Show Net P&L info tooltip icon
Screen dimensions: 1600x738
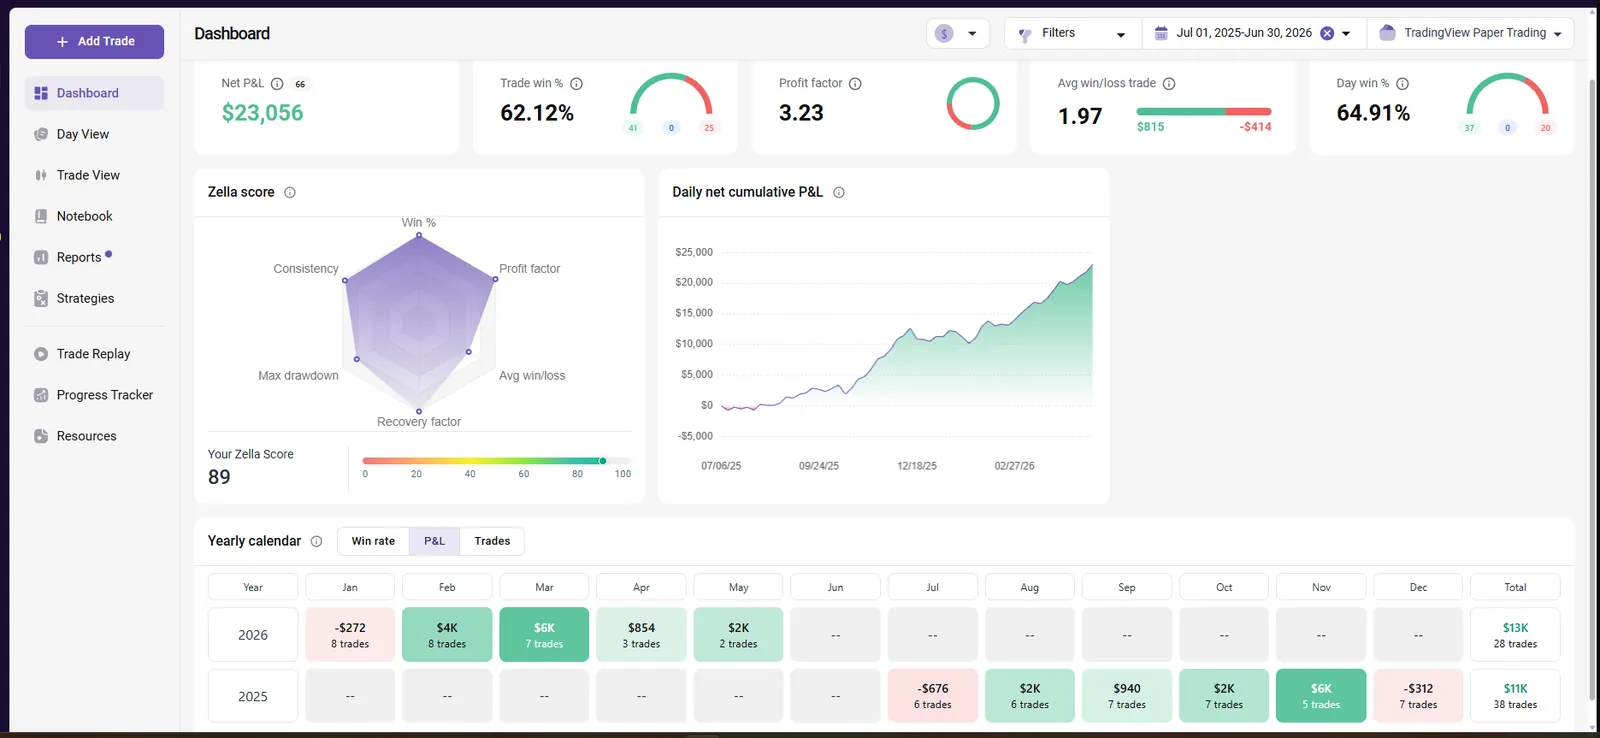[277, 84]
